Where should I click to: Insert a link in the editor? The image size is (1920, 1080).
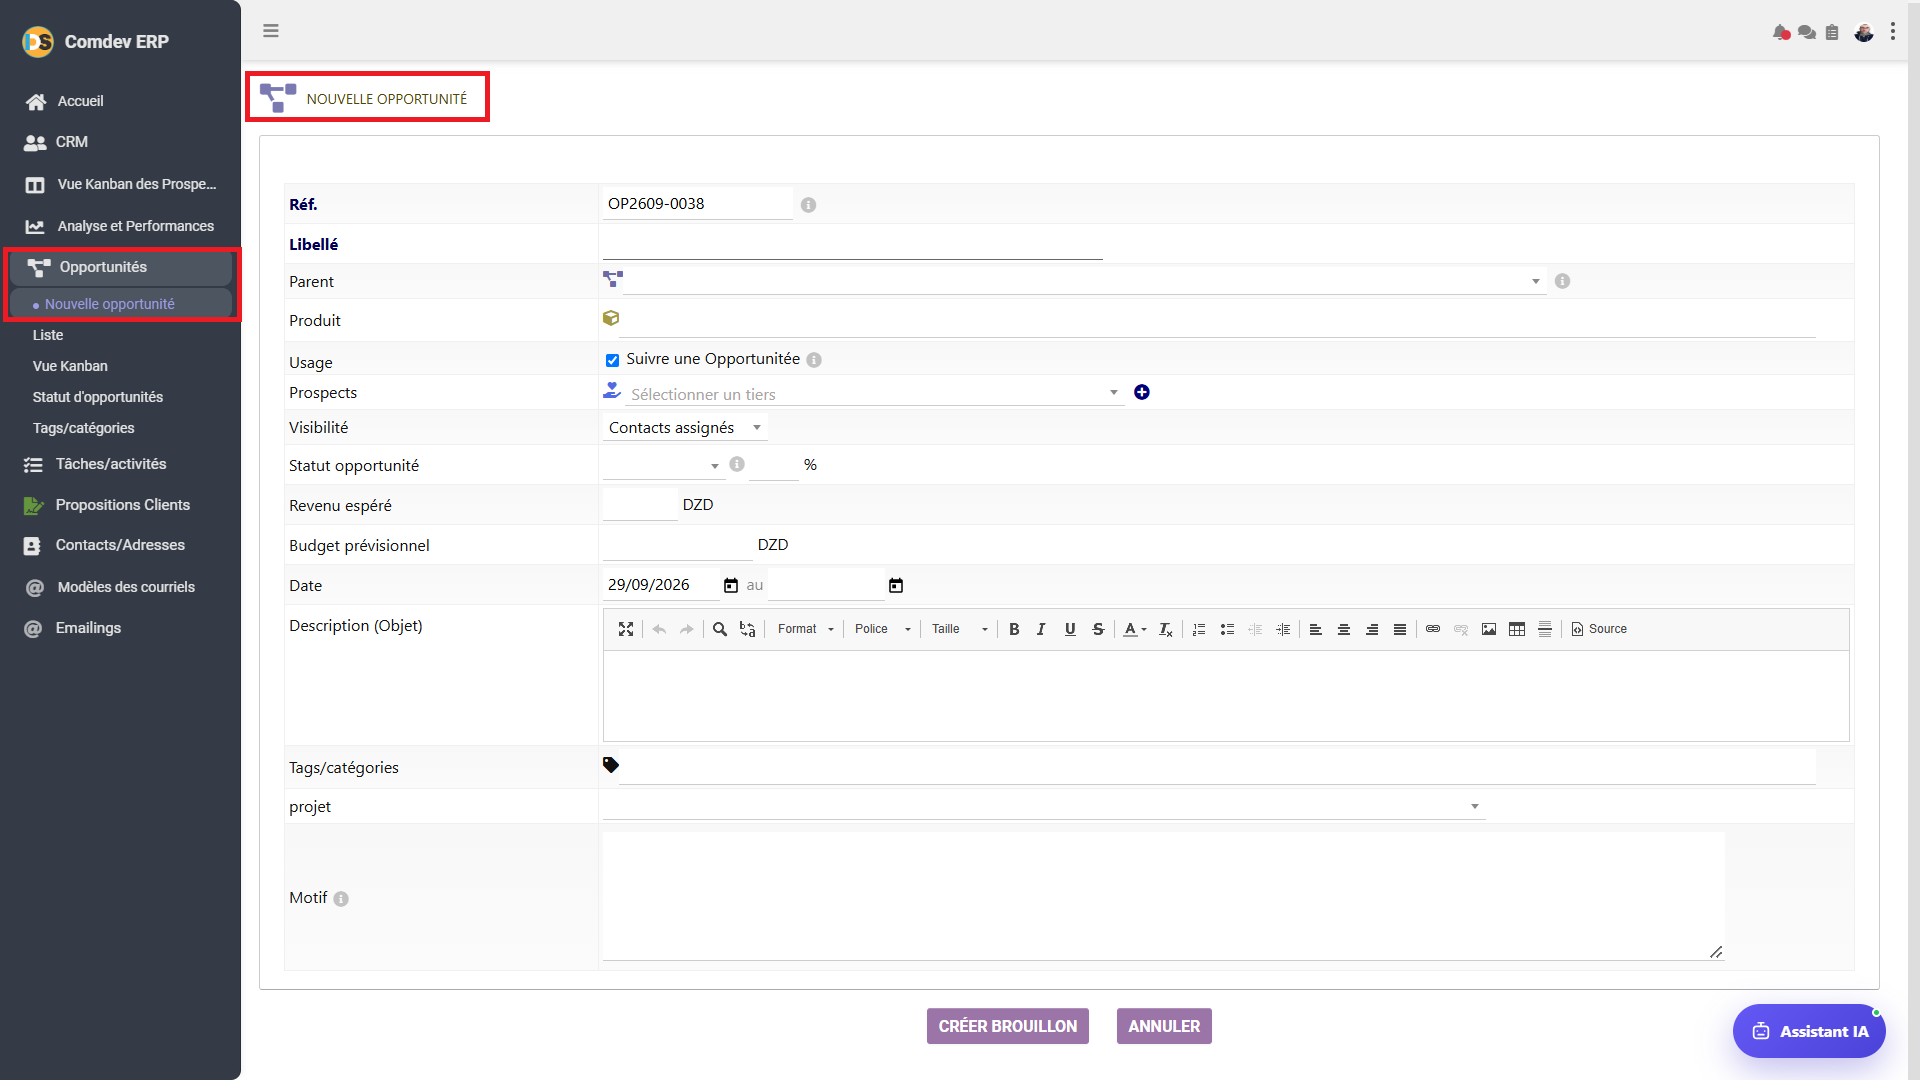1433,629
